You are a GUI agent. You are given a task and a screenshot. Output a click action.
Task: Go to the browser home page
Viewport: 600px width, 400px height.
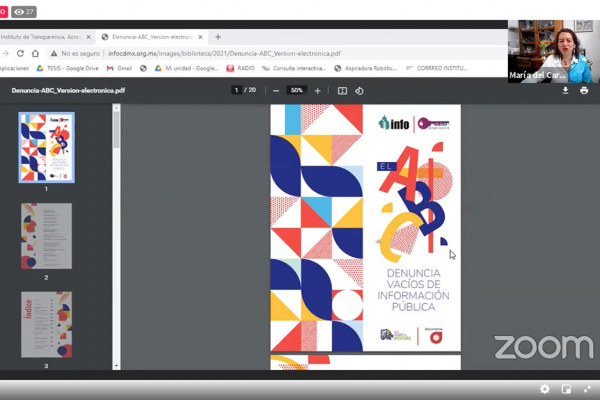click(x=35, y=54)
